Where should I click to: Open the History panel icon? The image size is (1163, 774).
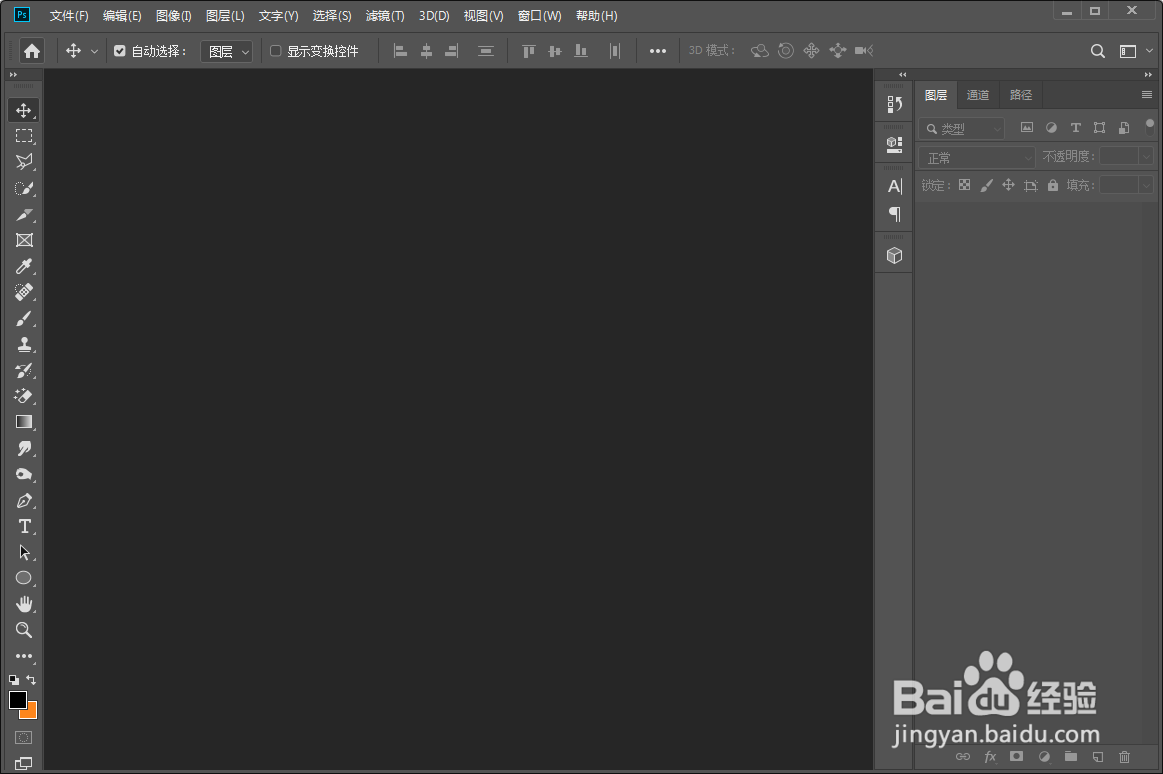point(895,105)
